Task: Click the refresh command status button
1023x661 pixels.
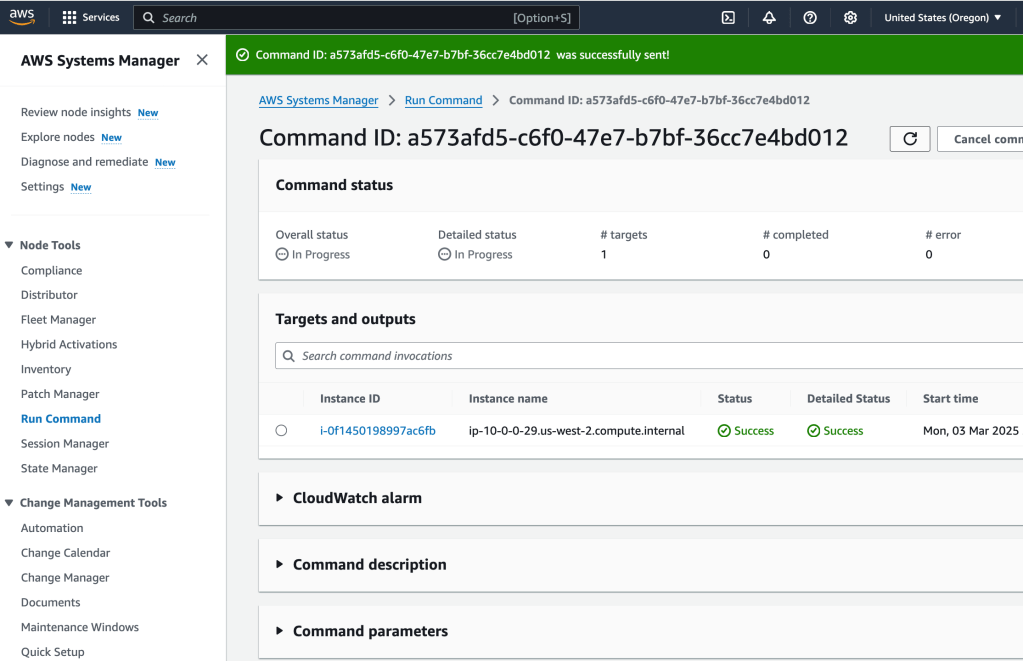Action: [909, 139]
